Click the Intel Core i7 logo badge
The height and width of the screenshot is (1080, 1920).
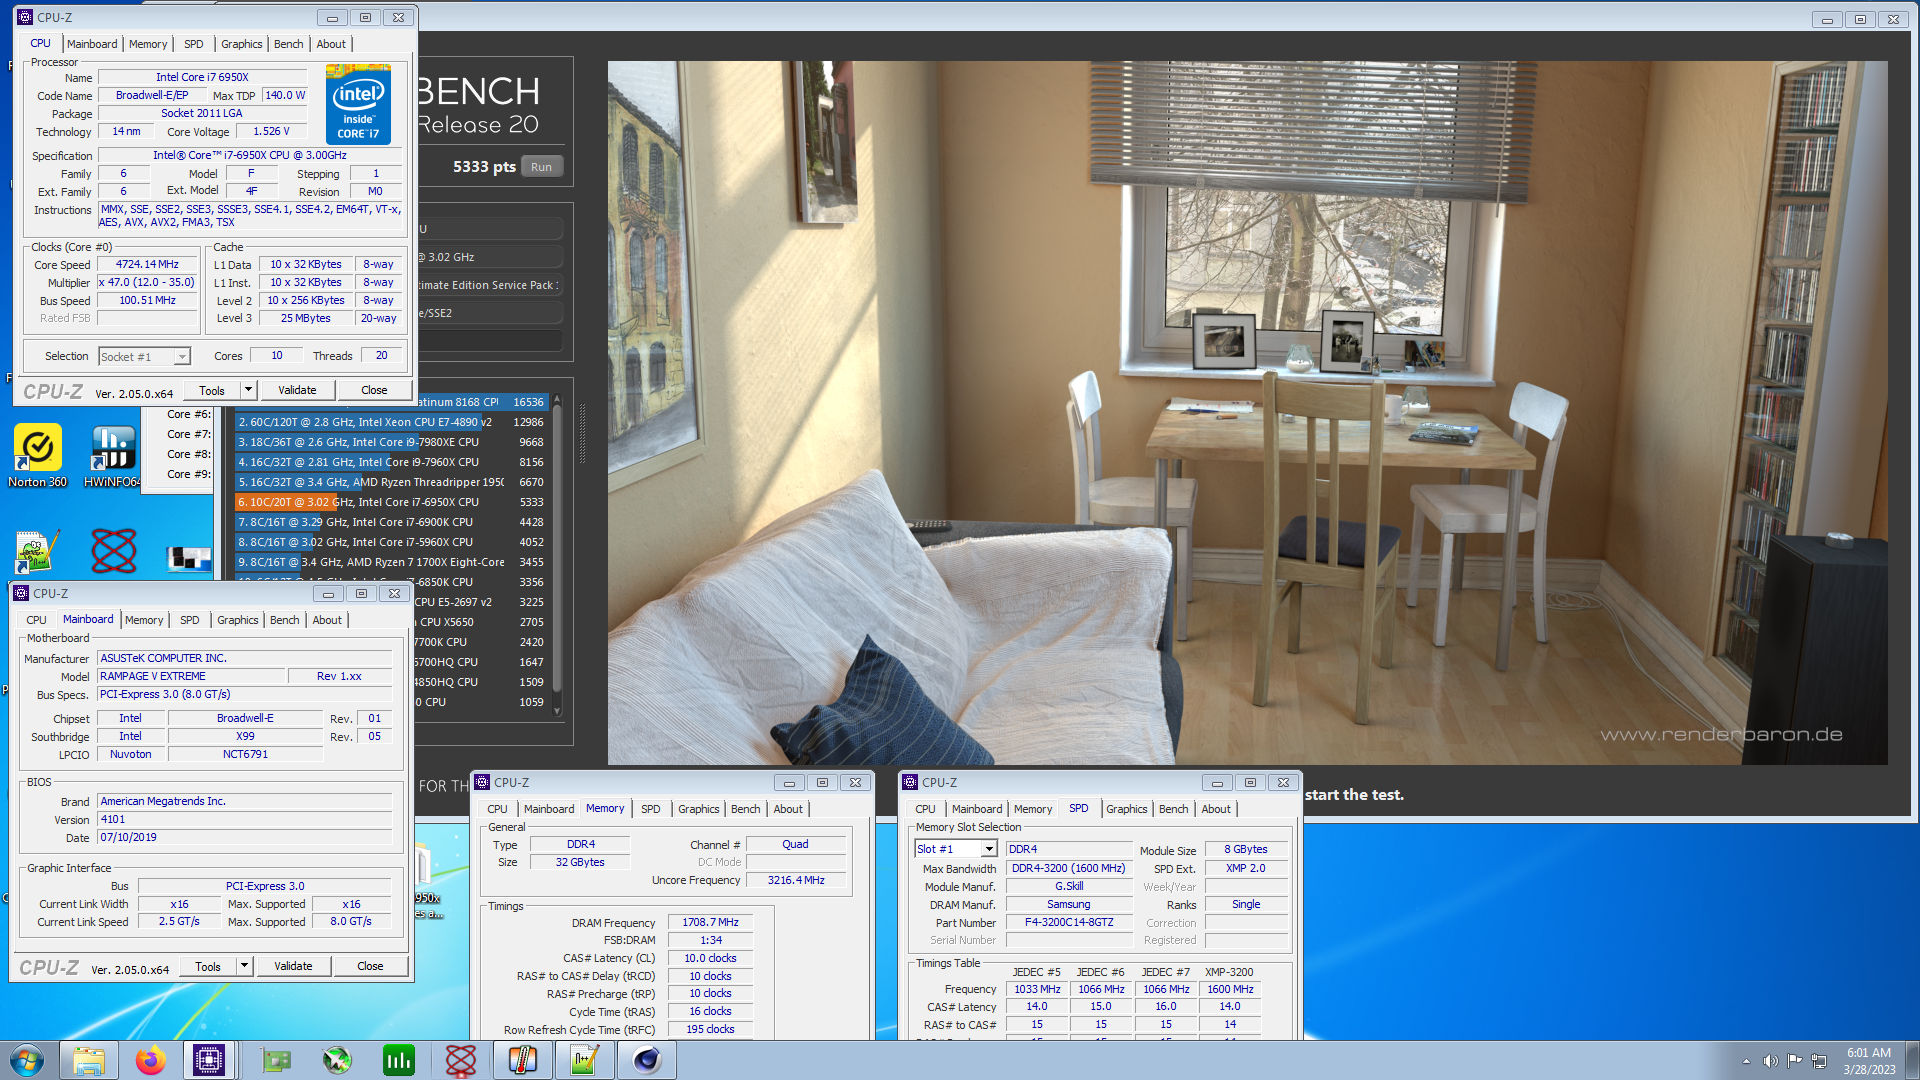pyautogui.click(x=358, y=104)
